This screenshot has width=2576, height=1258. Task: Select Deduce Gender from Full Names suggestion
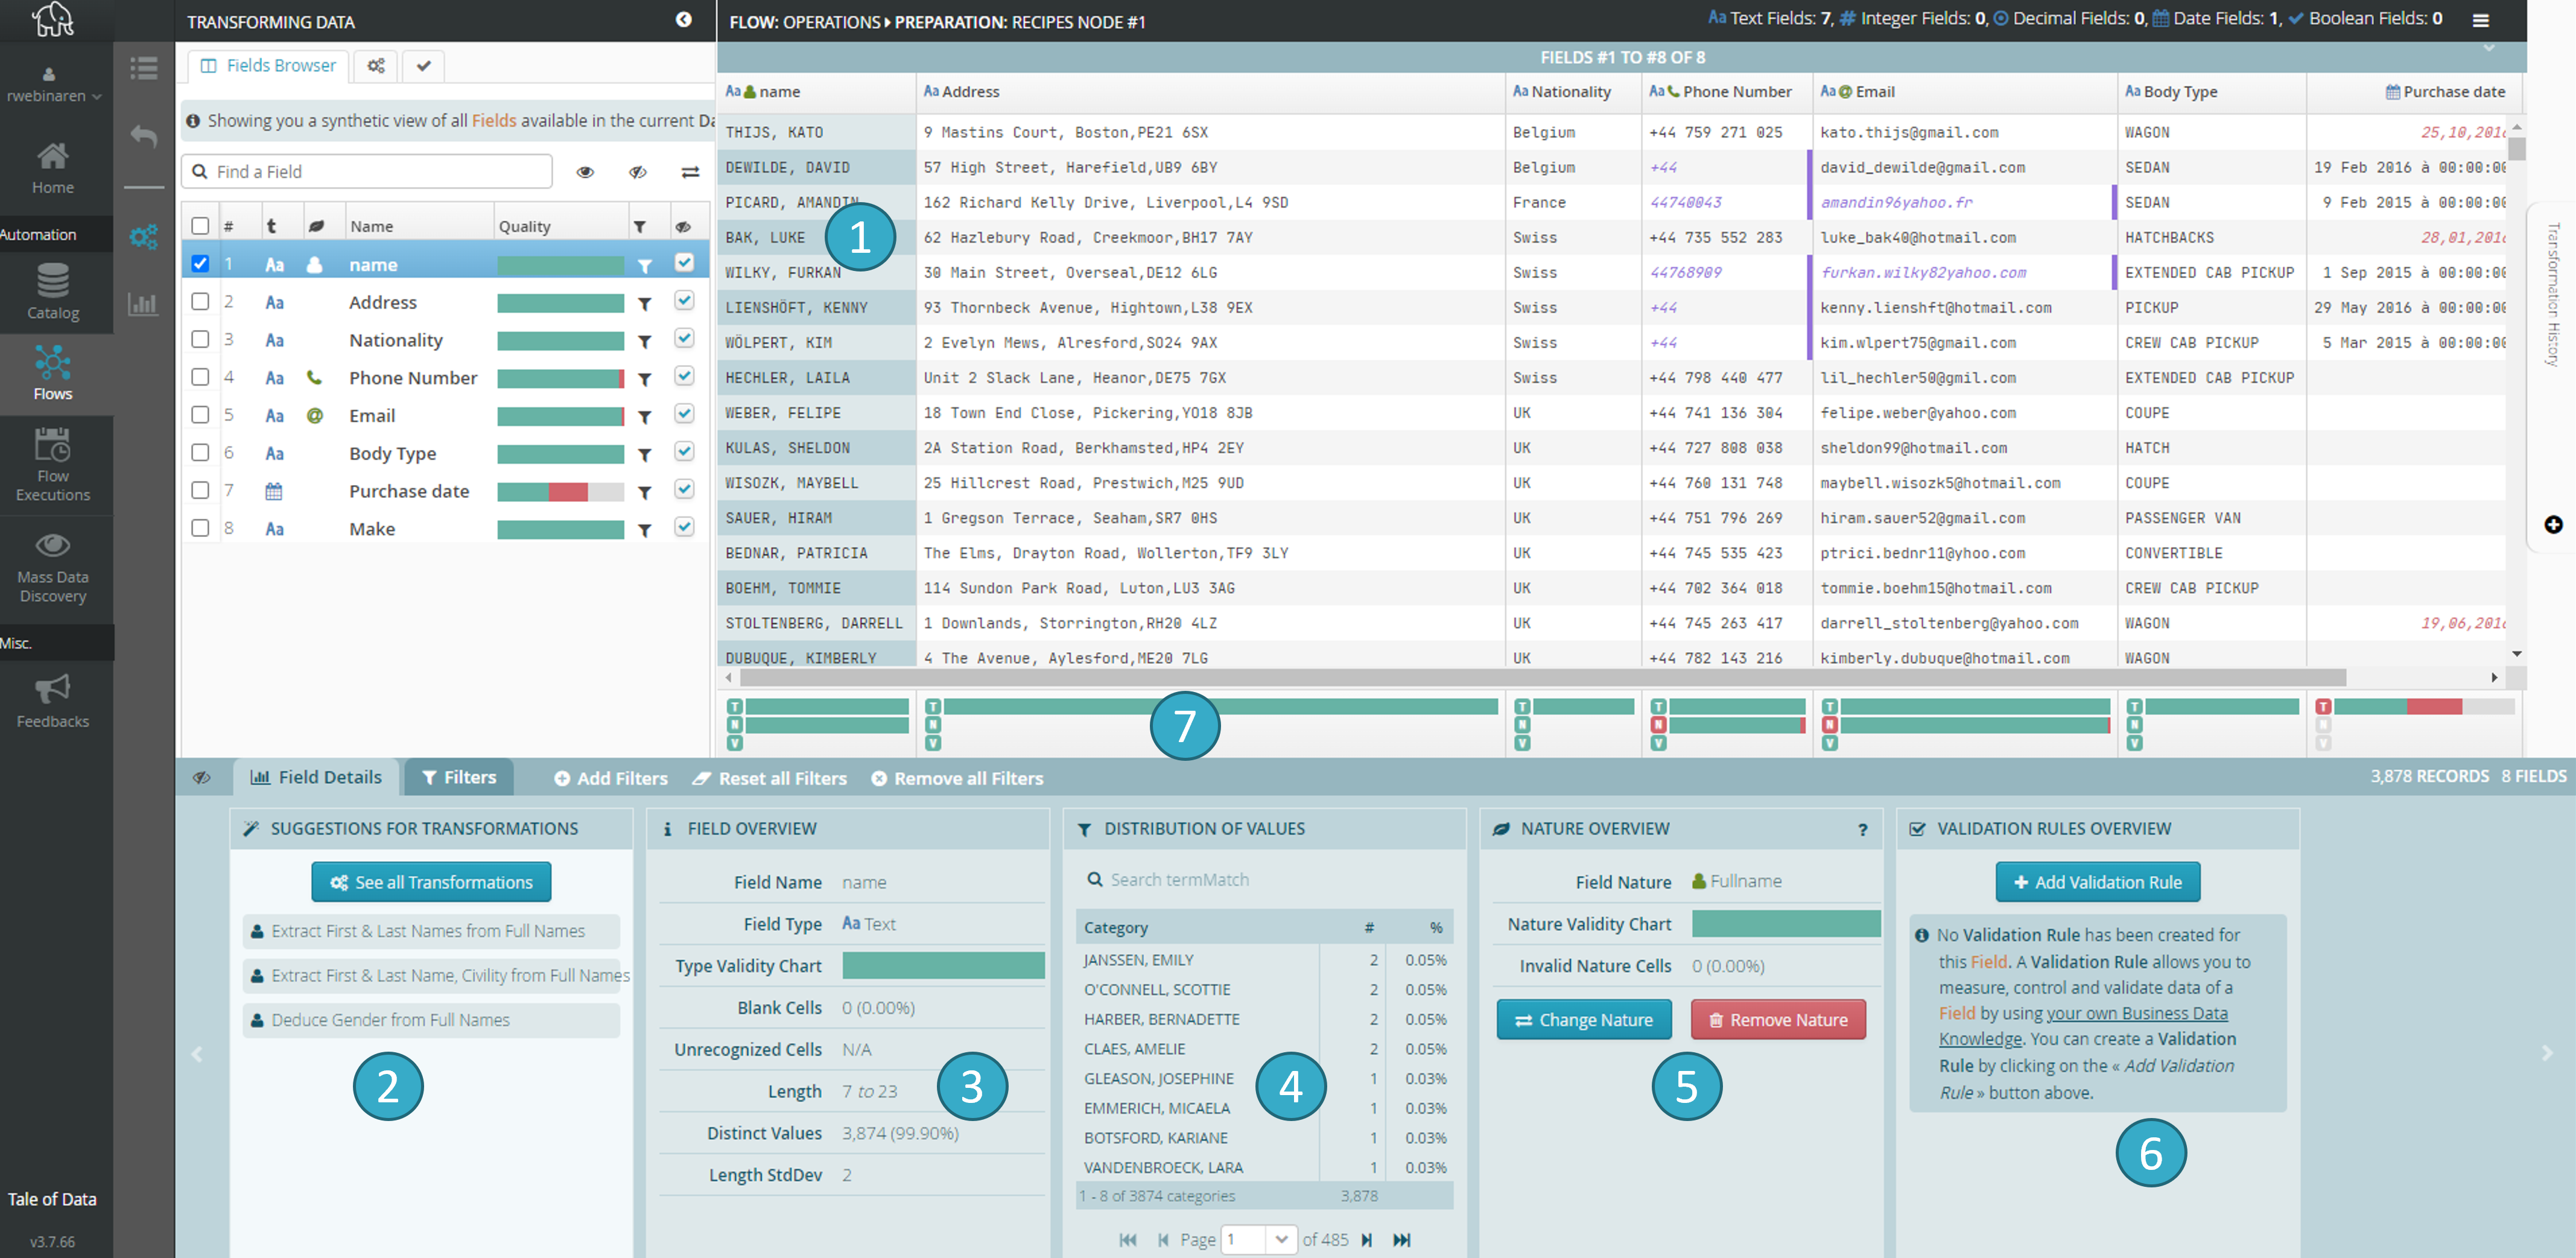tap(431, 1021)
